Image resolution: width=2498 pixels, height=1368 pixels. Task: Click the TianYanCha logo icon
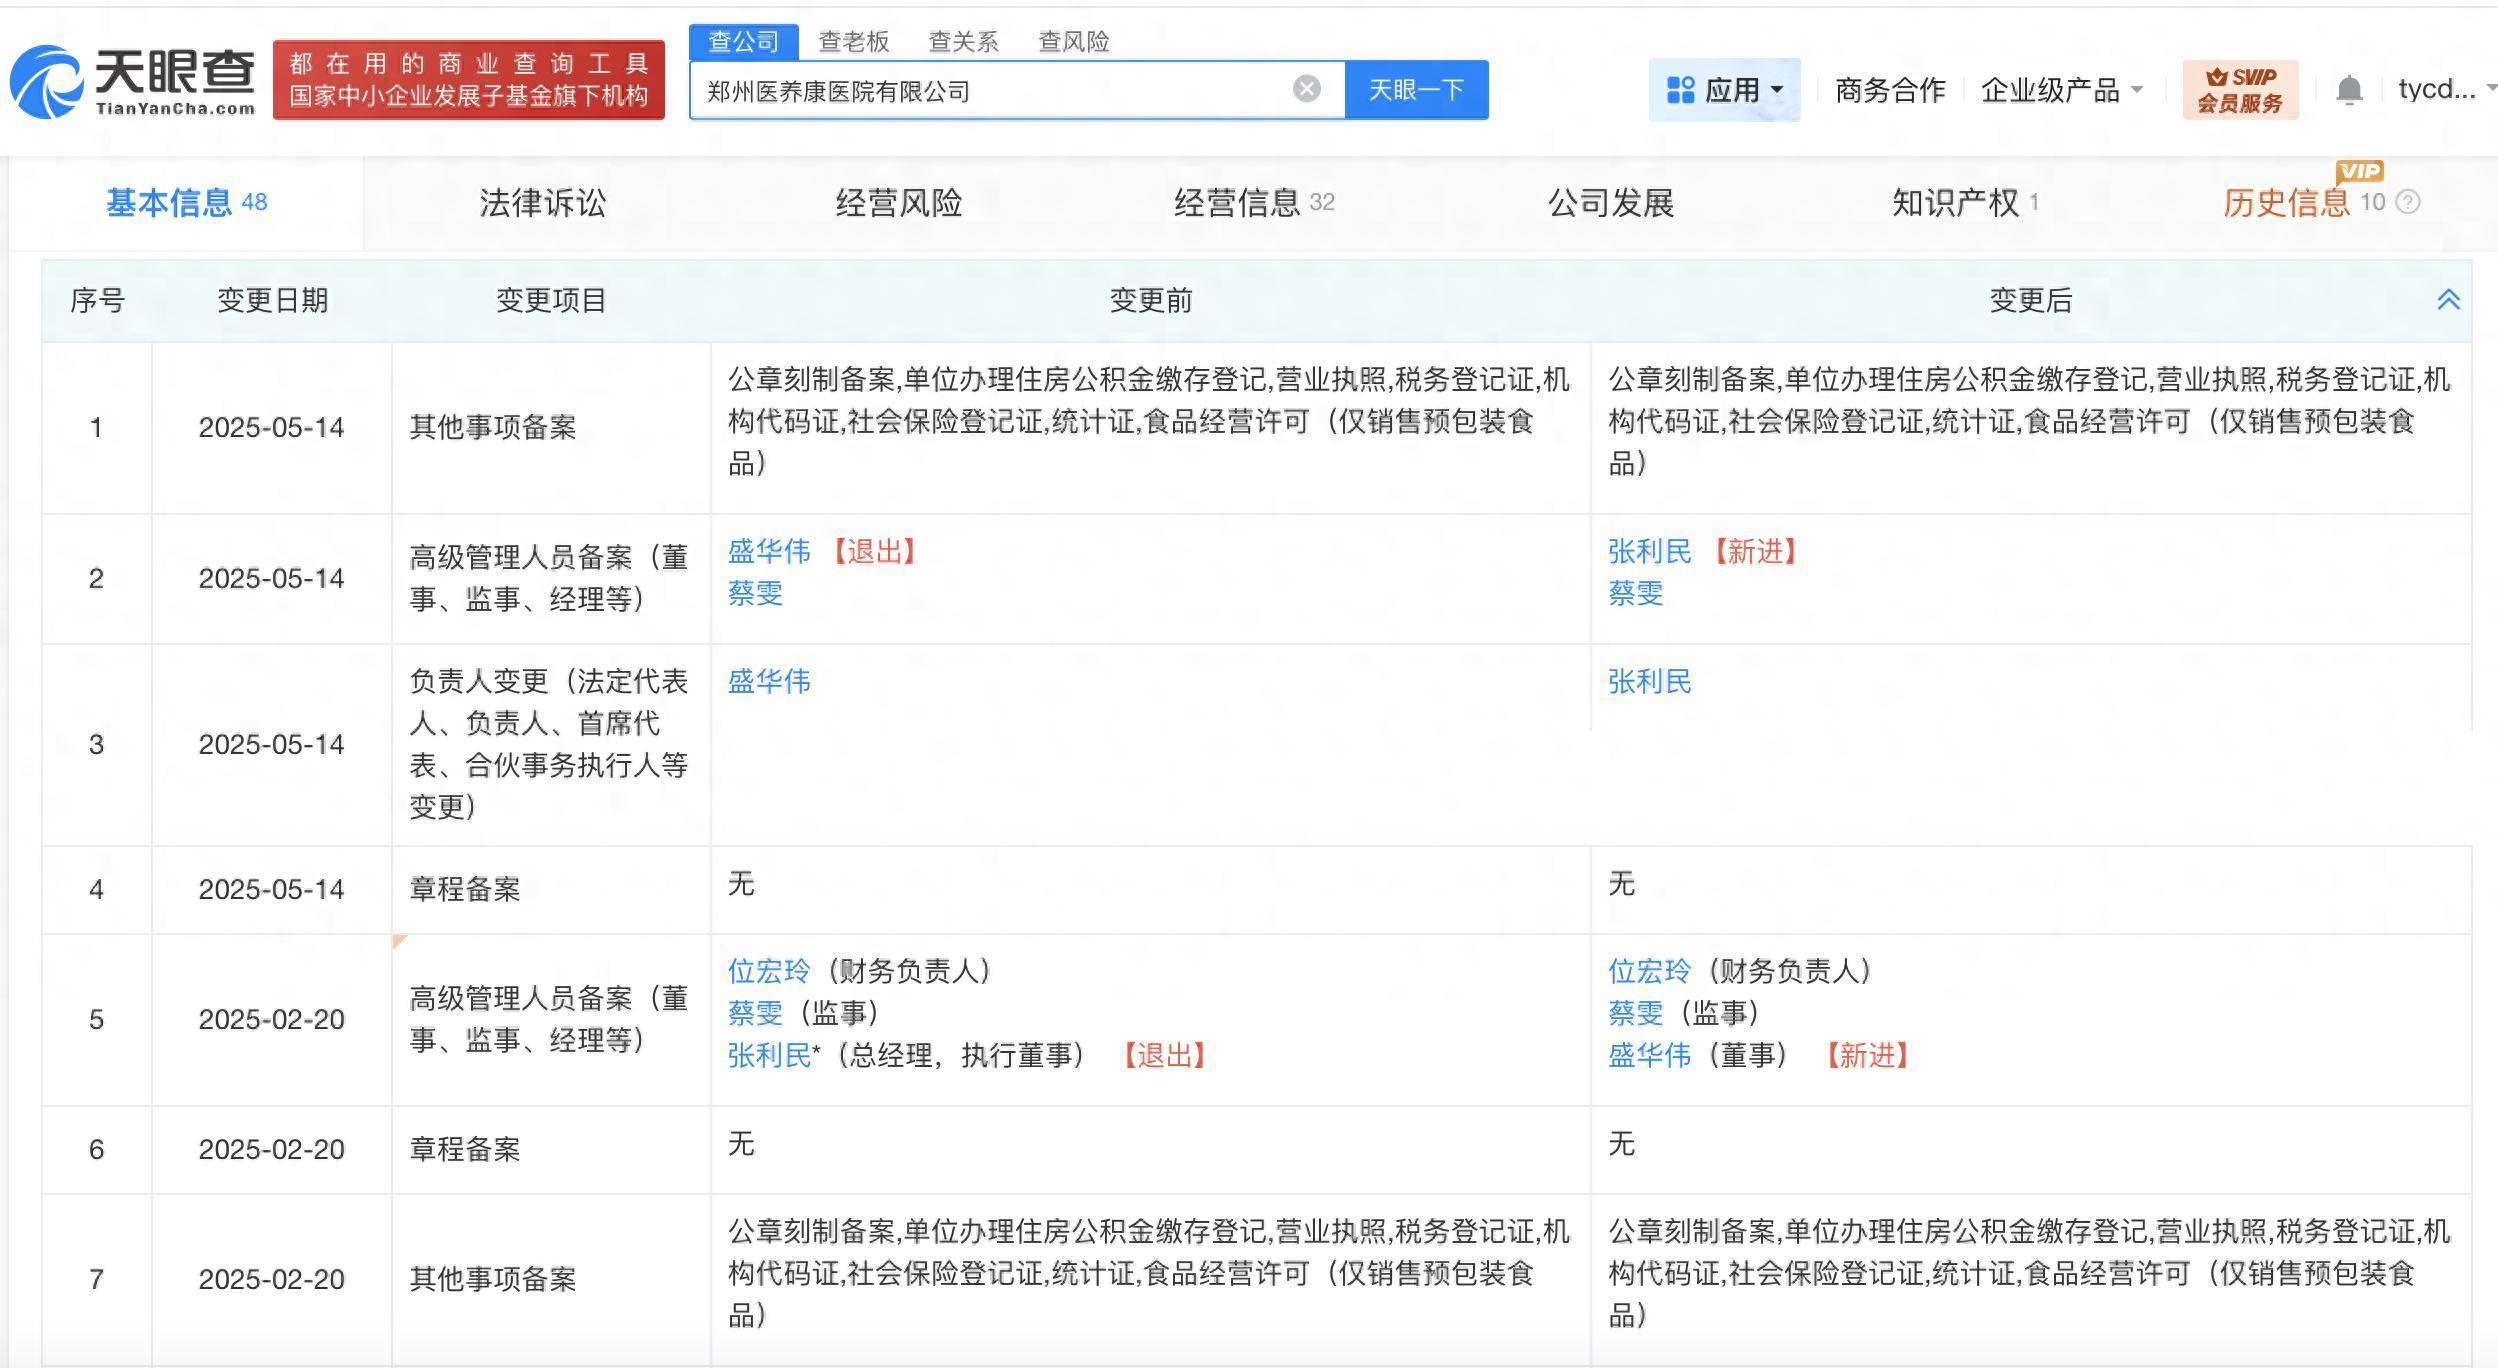tap(48, 82)
